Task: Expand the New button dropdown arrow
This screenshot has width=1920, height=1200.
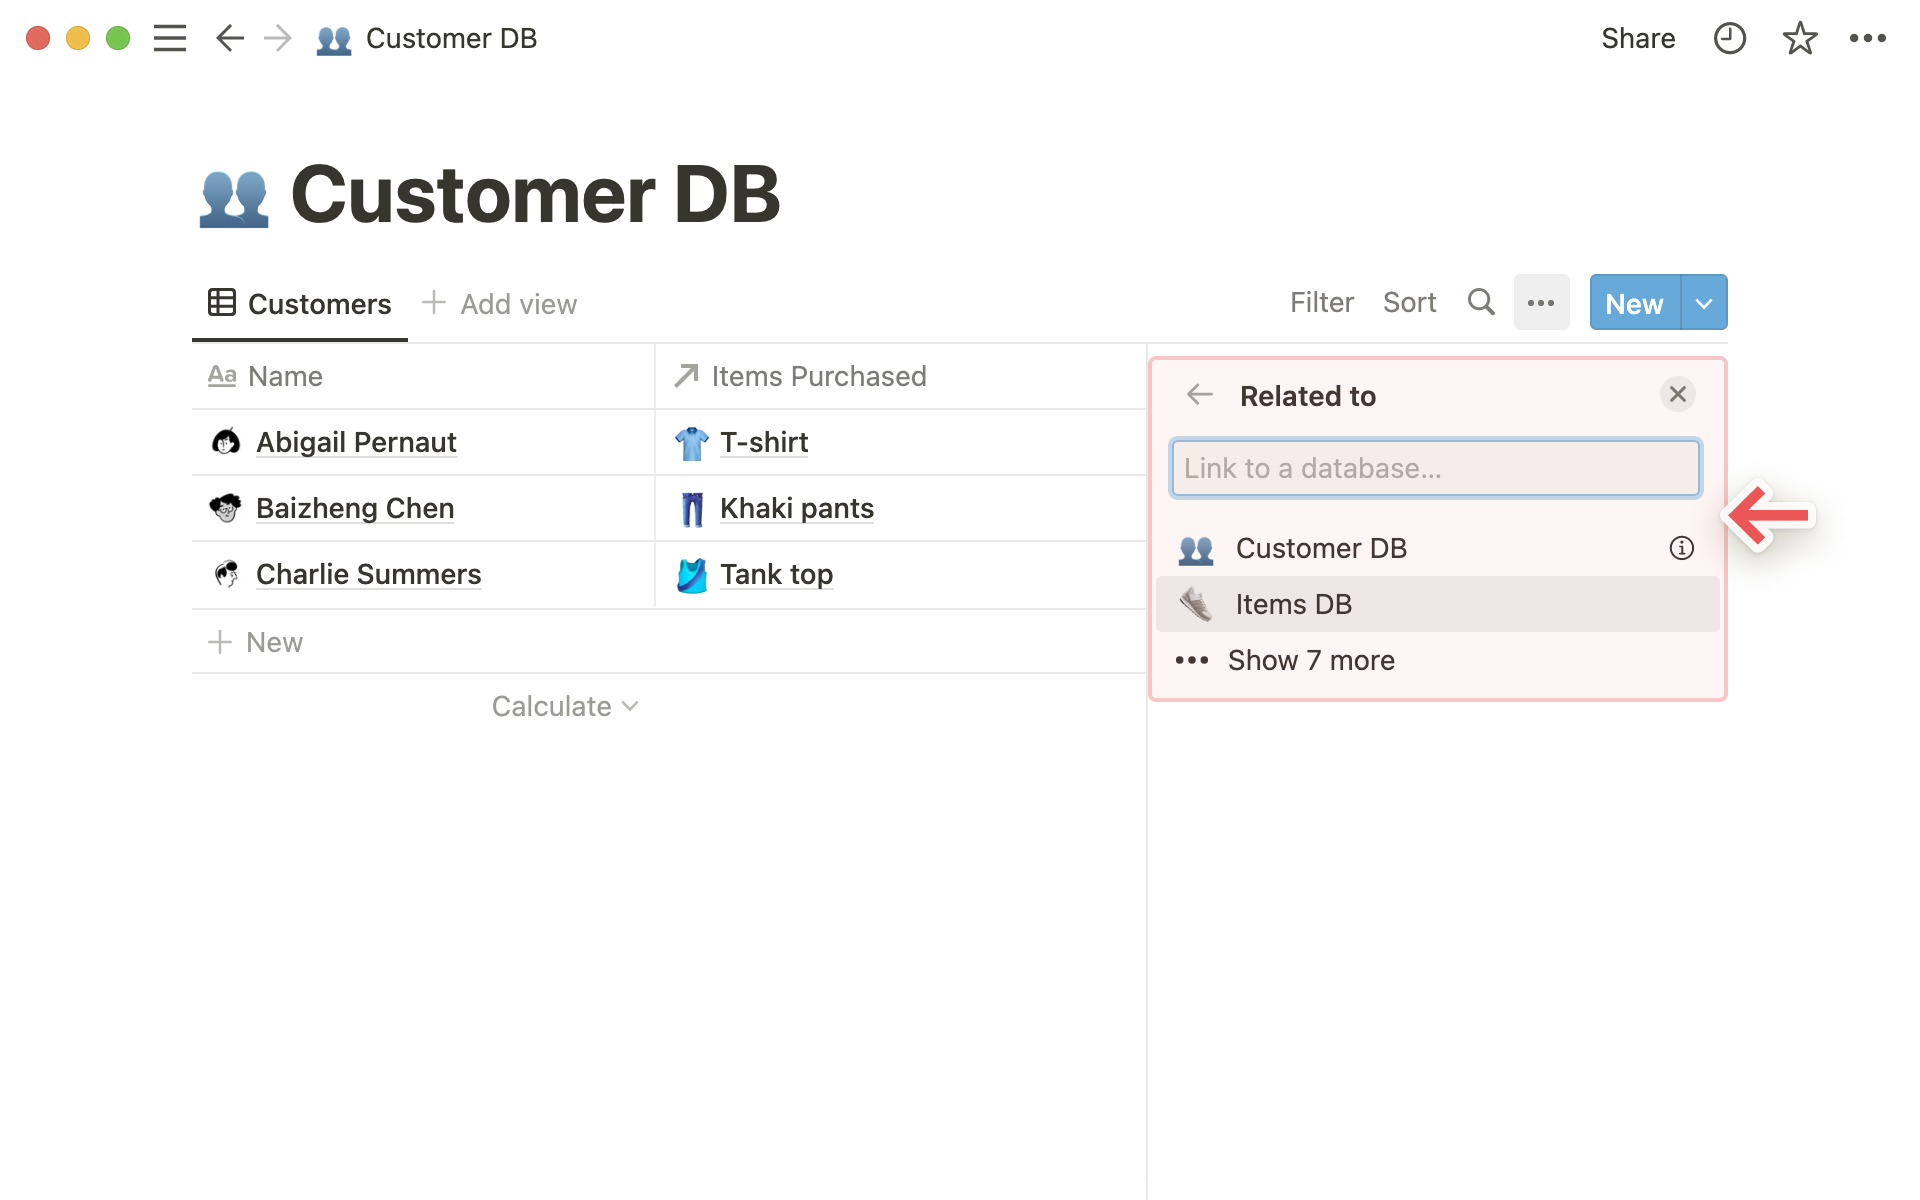Action: (1702, 303)
